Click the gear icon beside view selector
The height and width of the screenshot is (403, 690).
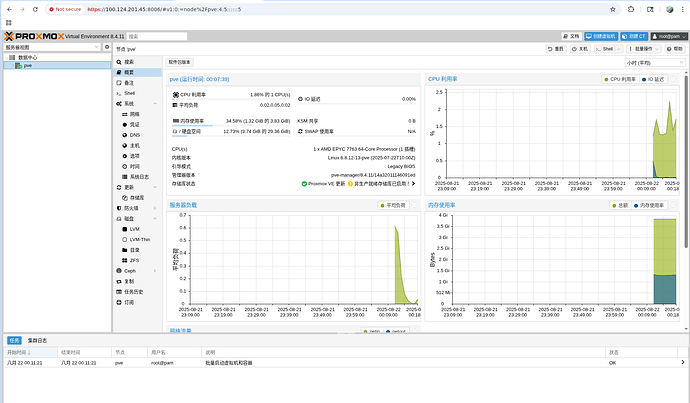pos(107,47)
